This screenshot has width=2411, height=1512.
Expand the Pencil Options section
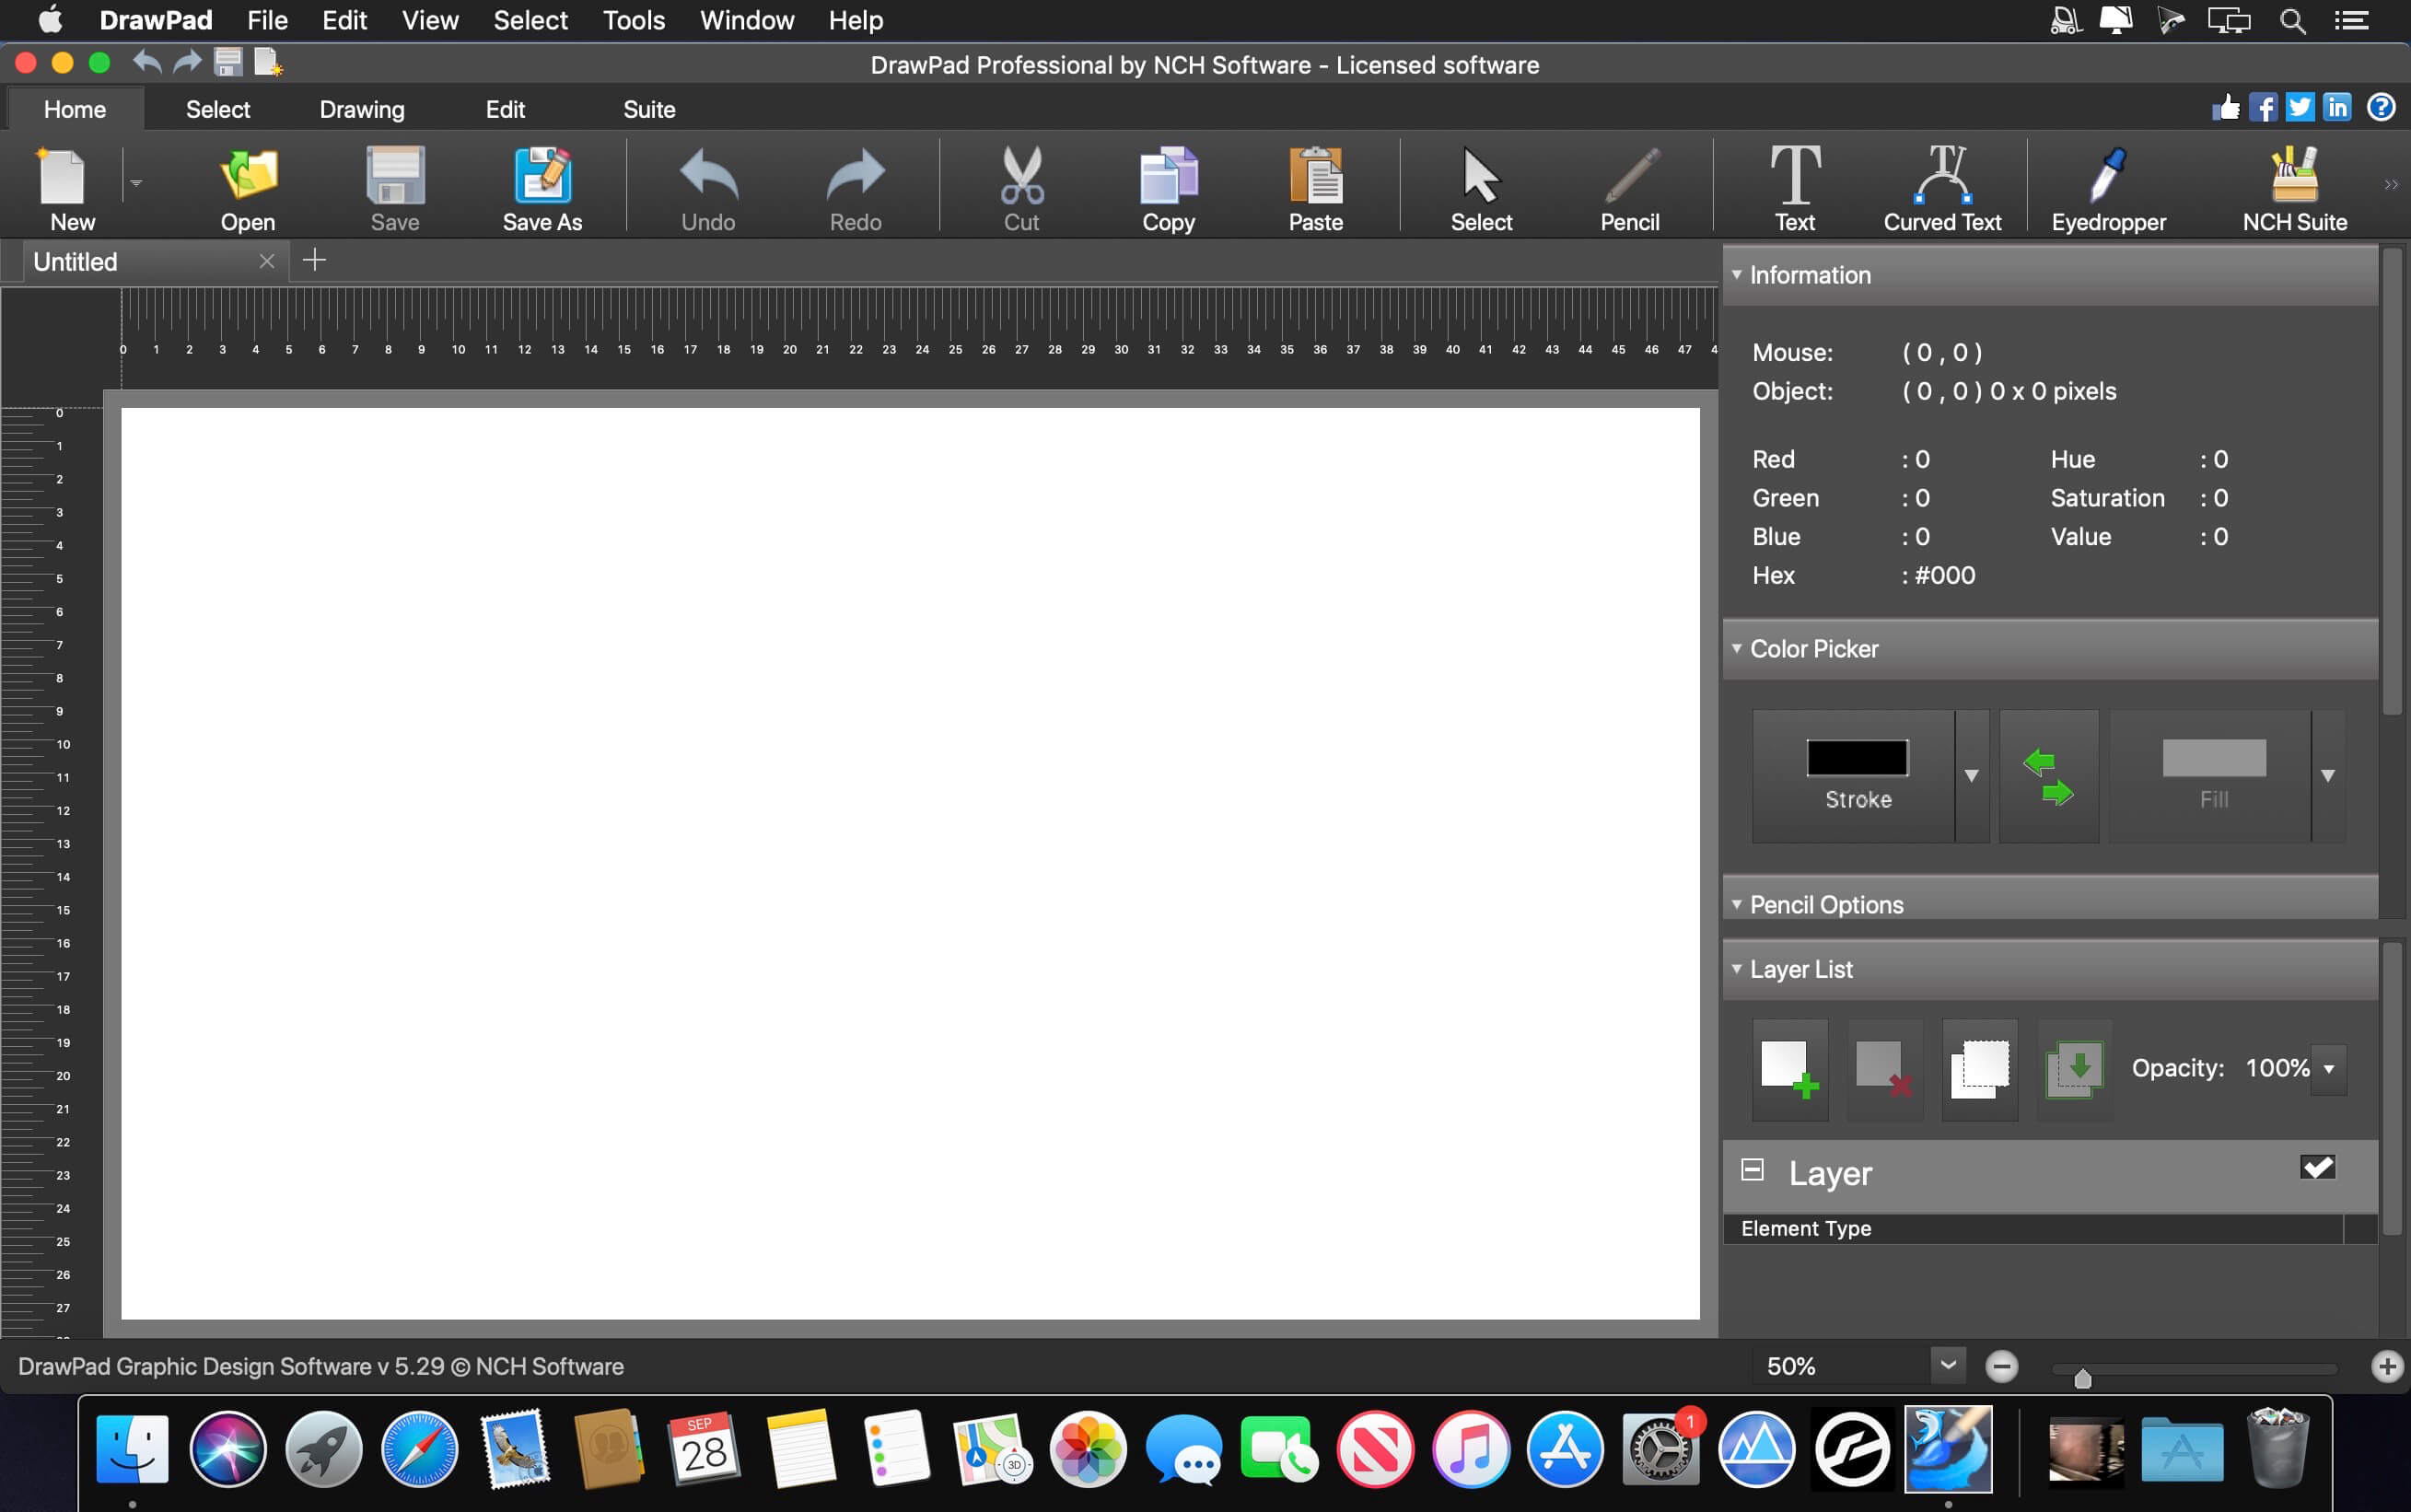pyautogui.click(x=1738, y=904)
